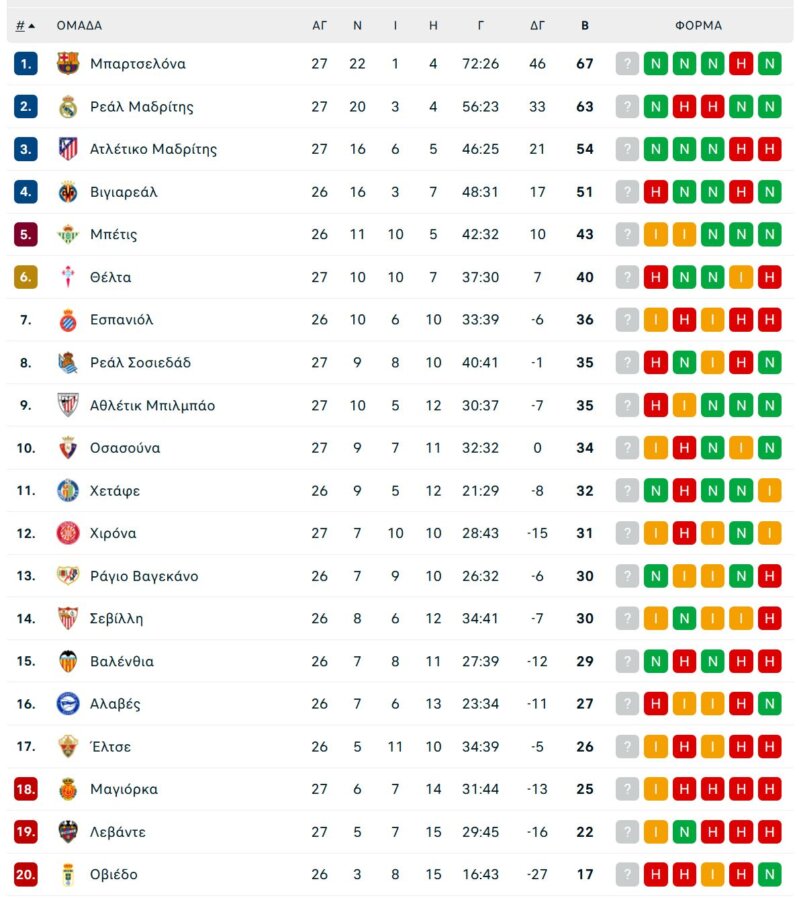Select the Valencia bat crest icon

coord(67,661)
